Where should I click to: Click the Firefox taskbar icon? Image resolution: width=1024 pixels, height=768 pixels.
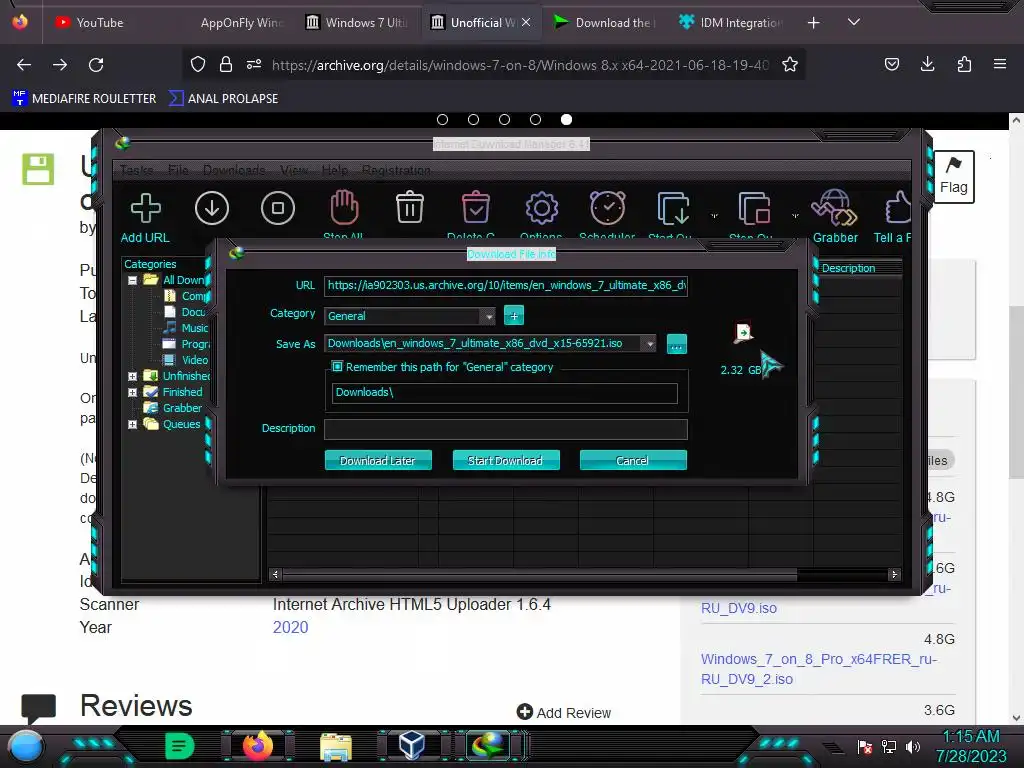(x=257, y=746)
